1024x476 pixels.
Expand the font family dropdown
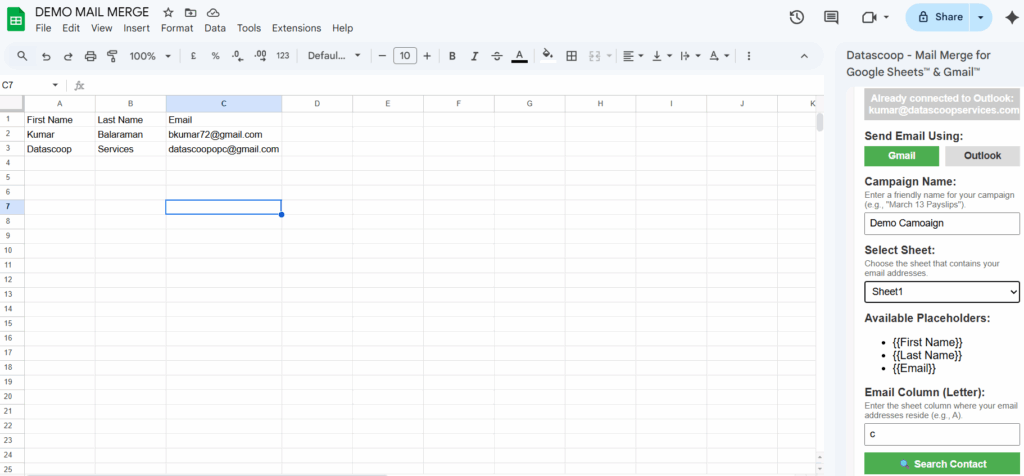[334, 56]
